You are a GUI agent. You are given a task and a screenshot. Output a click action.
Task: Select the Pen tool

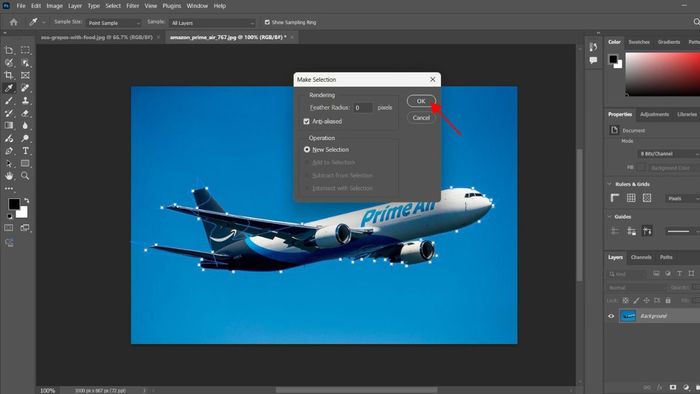point(9,151)
